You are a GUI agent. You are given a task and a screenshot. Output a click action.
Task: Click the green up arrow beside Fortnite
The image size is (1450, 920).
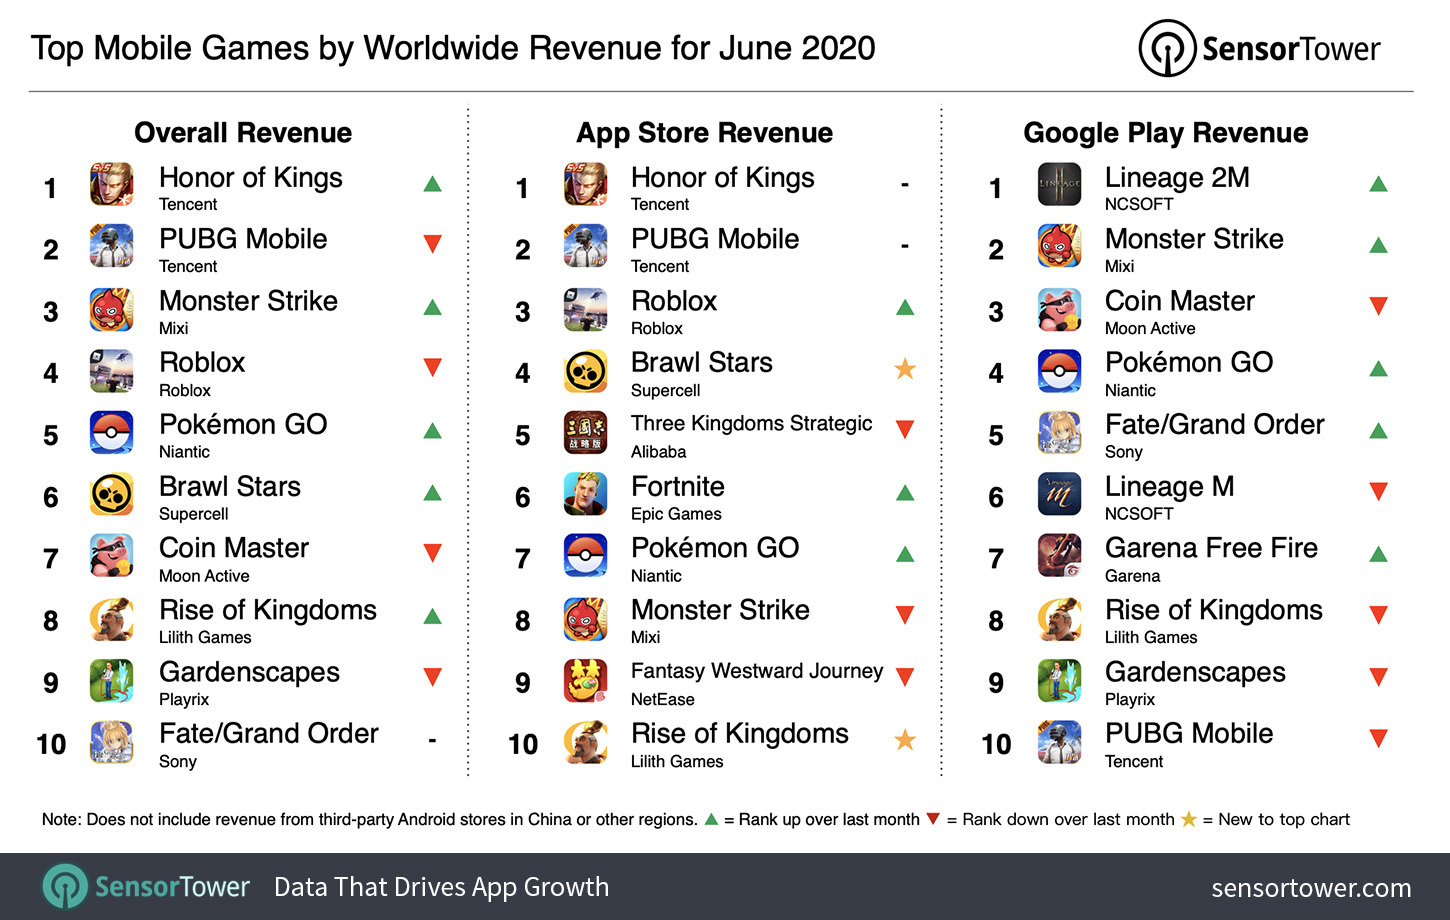[x=905, y=492]
